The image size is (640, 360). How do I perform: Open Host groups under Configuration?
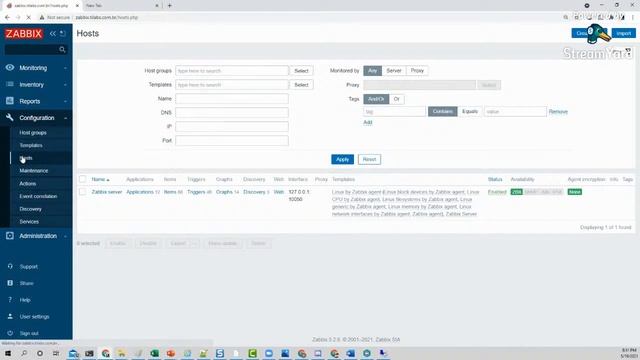(x=33, y=133)
